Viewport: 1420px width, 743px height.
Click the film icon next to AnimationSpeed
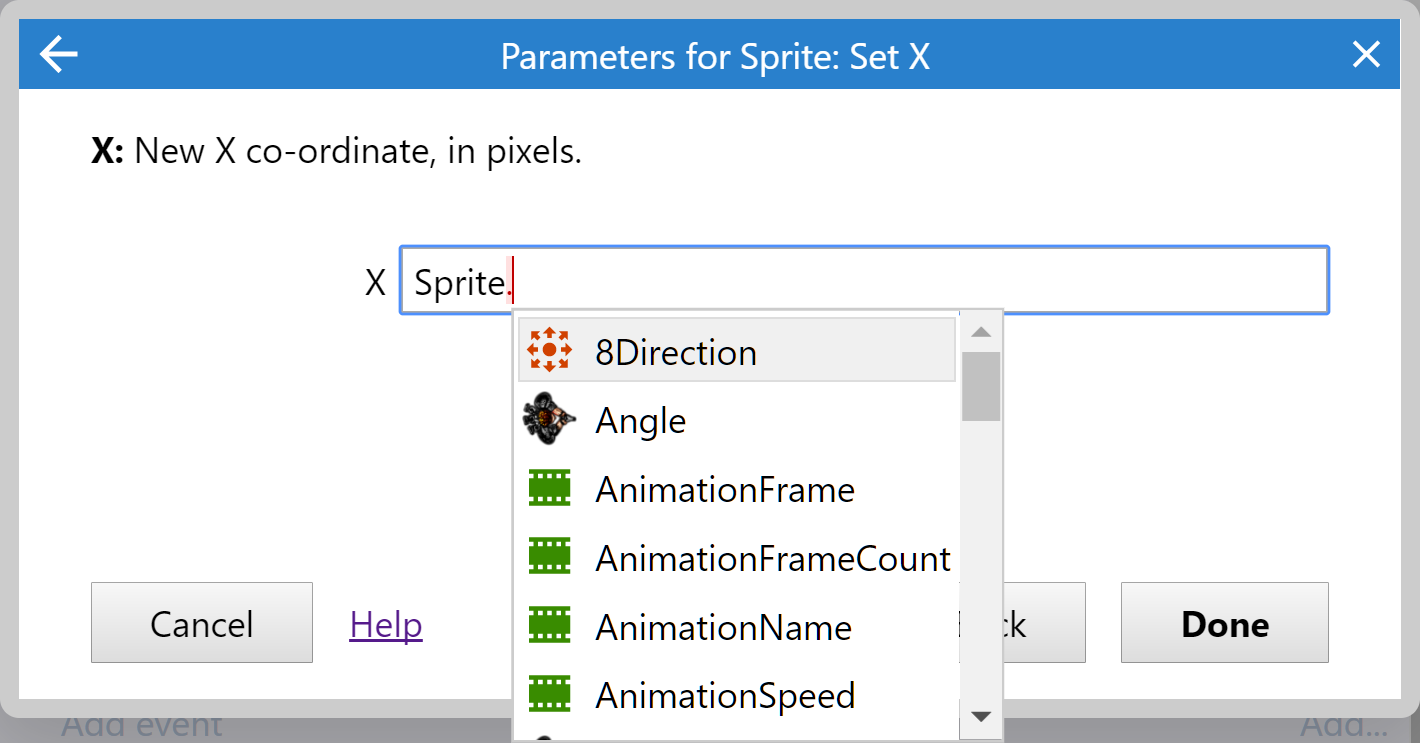[x=549, y=694]
